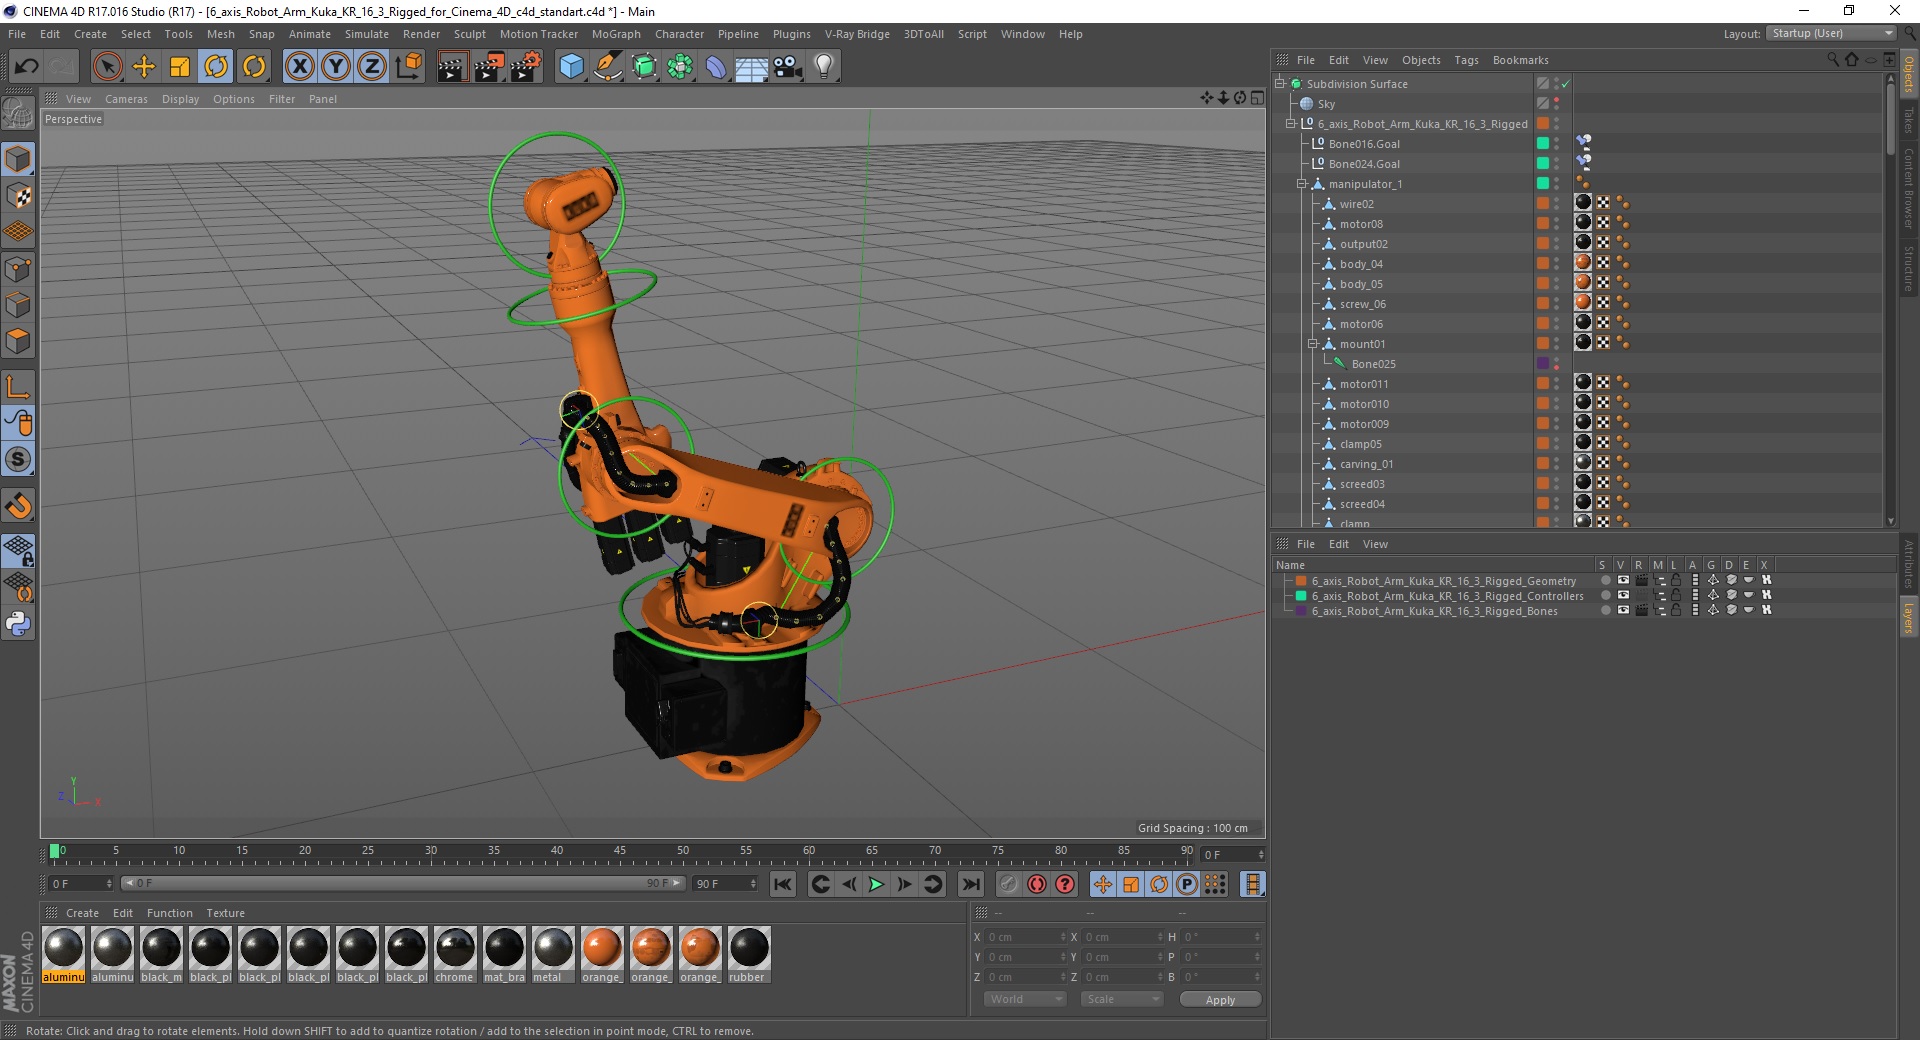This screenshot has width=1920, height=1040.
Task: Open the floor environment icon
Action: (752, 67)
